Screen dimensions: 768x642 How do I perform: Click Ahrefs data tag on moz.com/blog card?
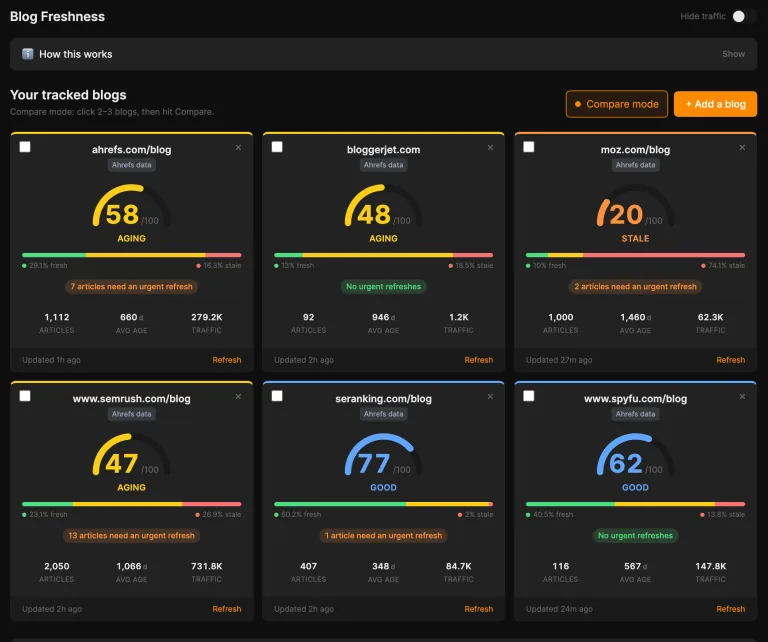coord(635,165)
